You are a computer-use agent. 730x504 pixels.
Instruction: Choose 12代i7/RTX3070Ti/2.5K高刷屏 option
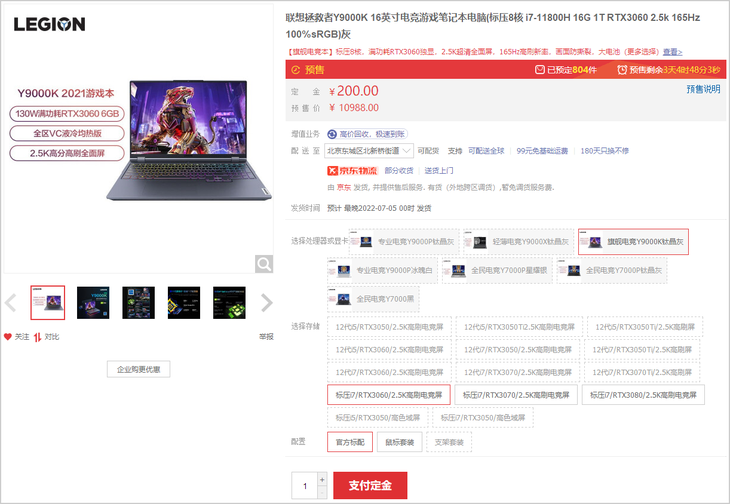[x=642, y=372]
